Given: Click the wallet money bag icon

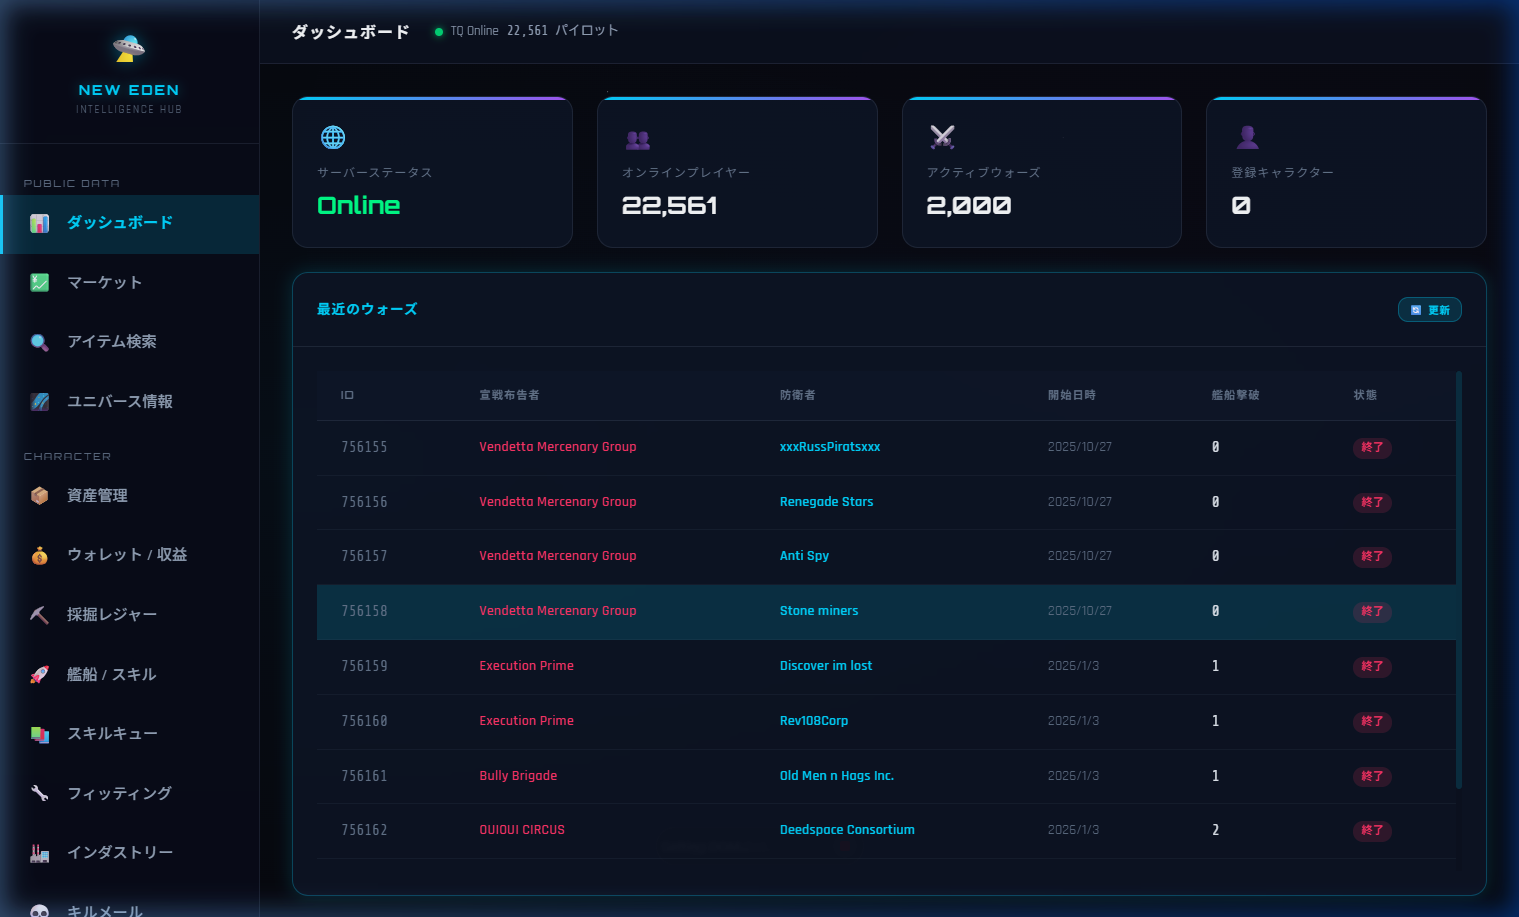Looking at the screenshot, I should tap(40, 555).
